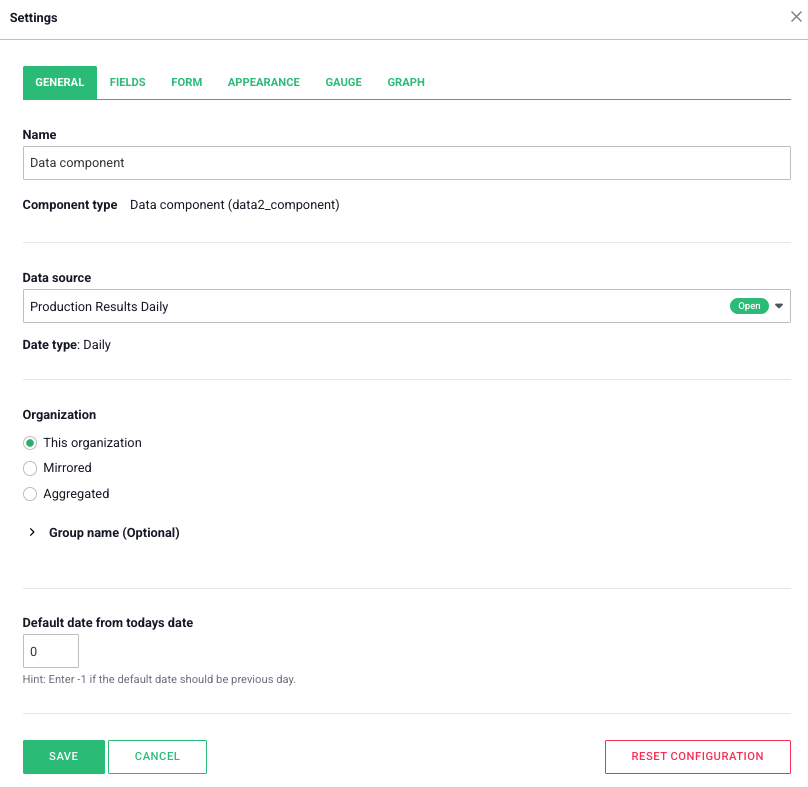Choose the Mirrored organization option
Viewport: 808px width, 787px height.
tap(30, 468)
